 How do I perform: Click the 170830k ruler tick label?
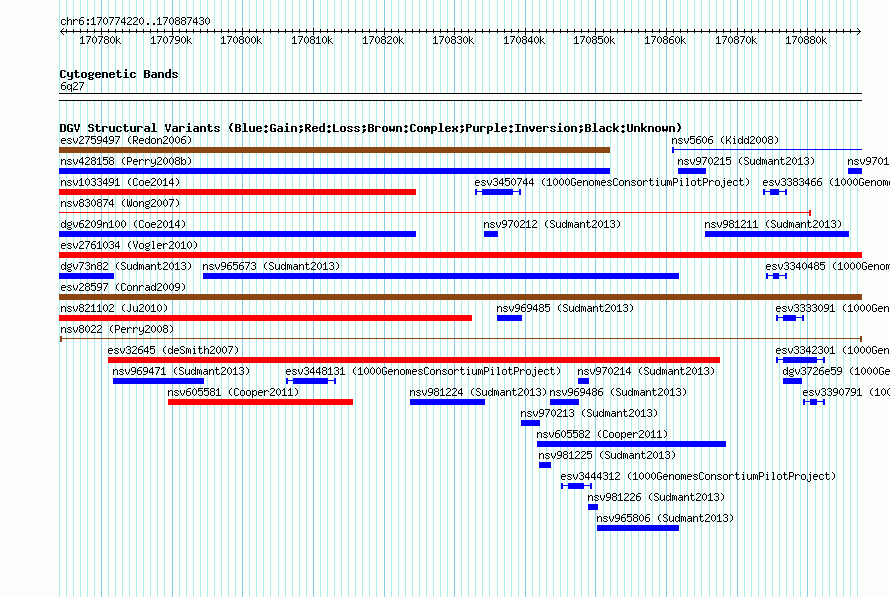[453, 41]
